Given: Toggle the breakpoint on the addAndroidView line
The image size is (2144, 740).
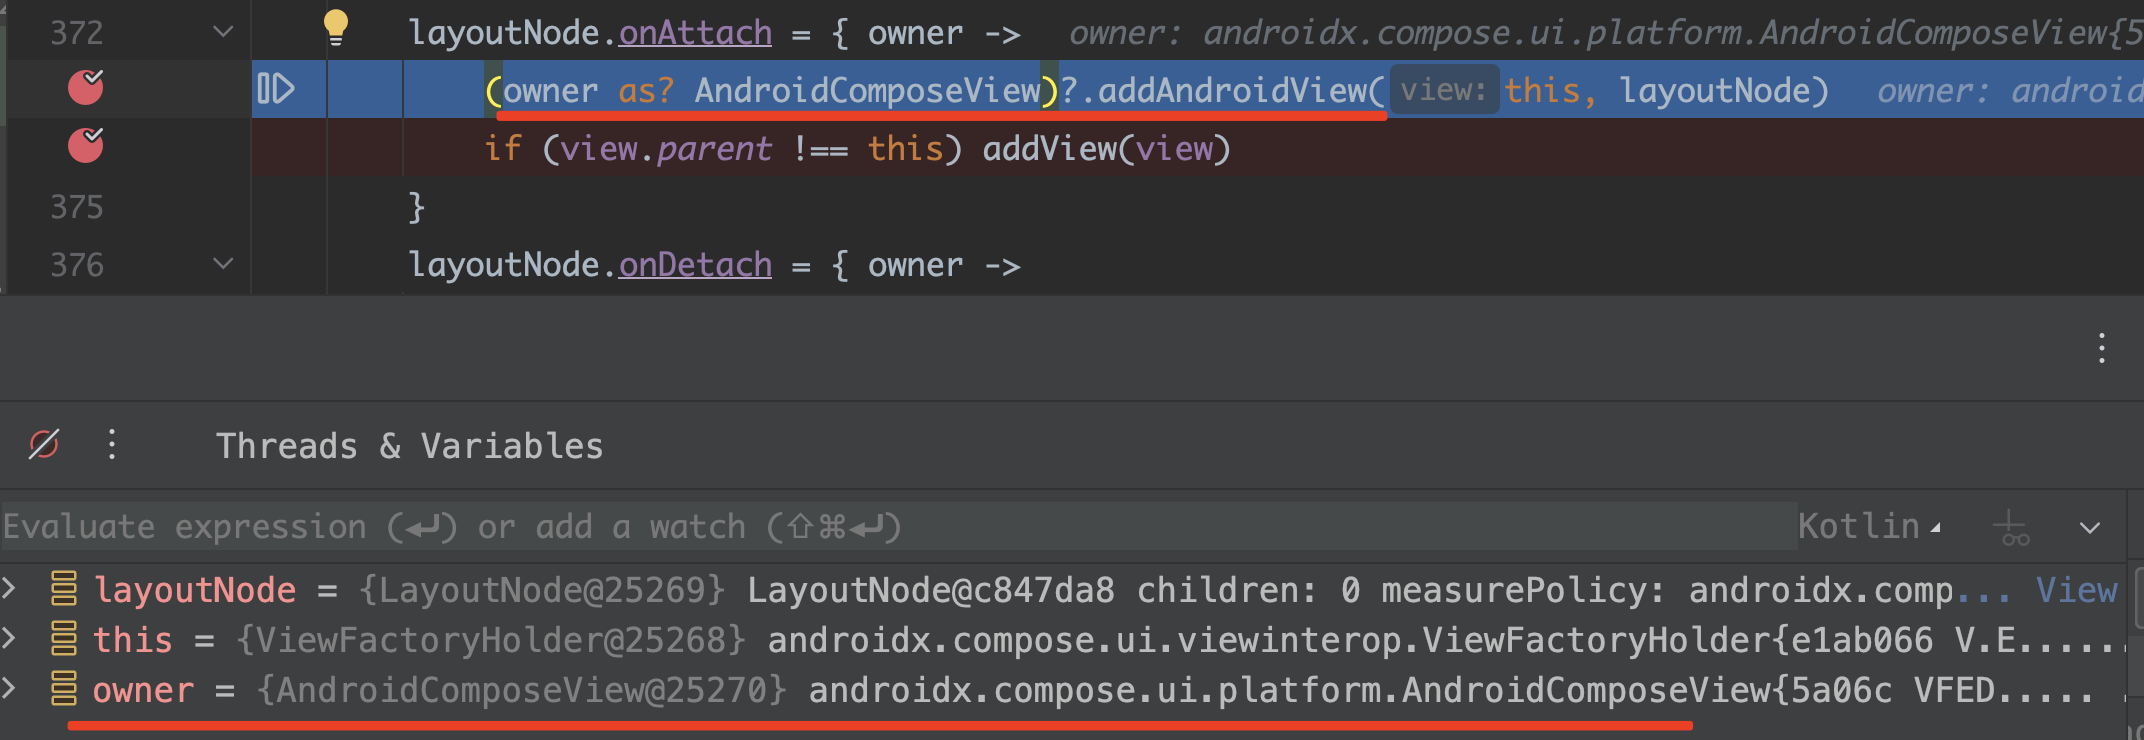Looking at the screenshot, I should click(x=86, y=88).
